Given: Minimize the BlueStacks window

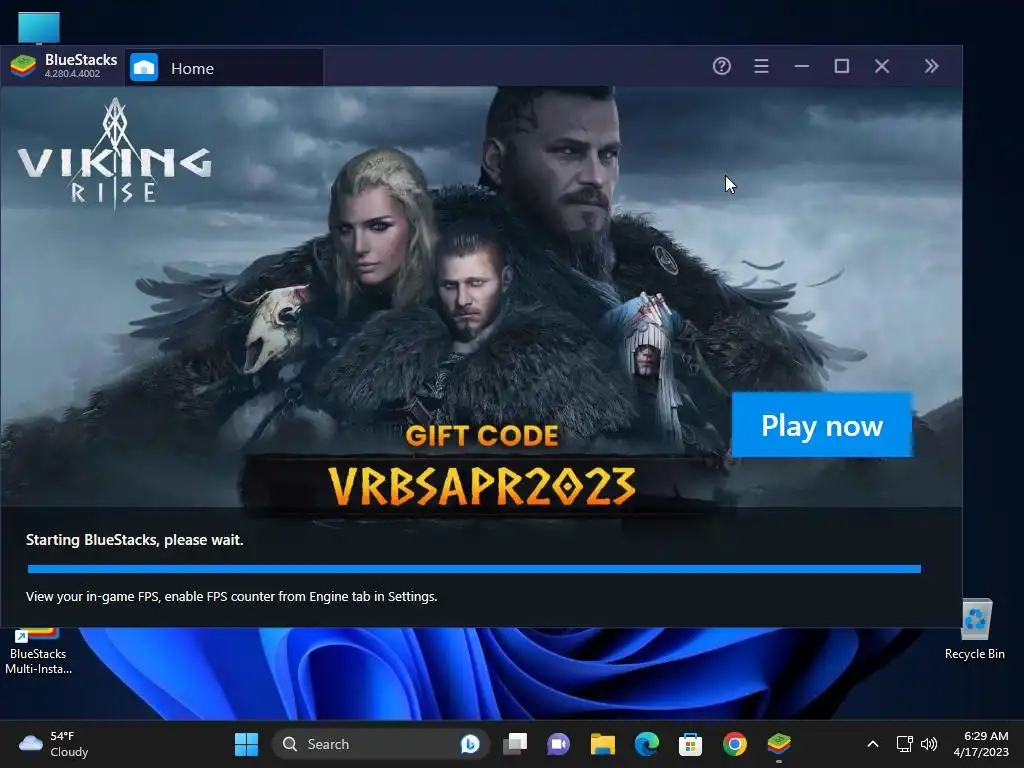Looking at the screenshot, I should point(802,66).
